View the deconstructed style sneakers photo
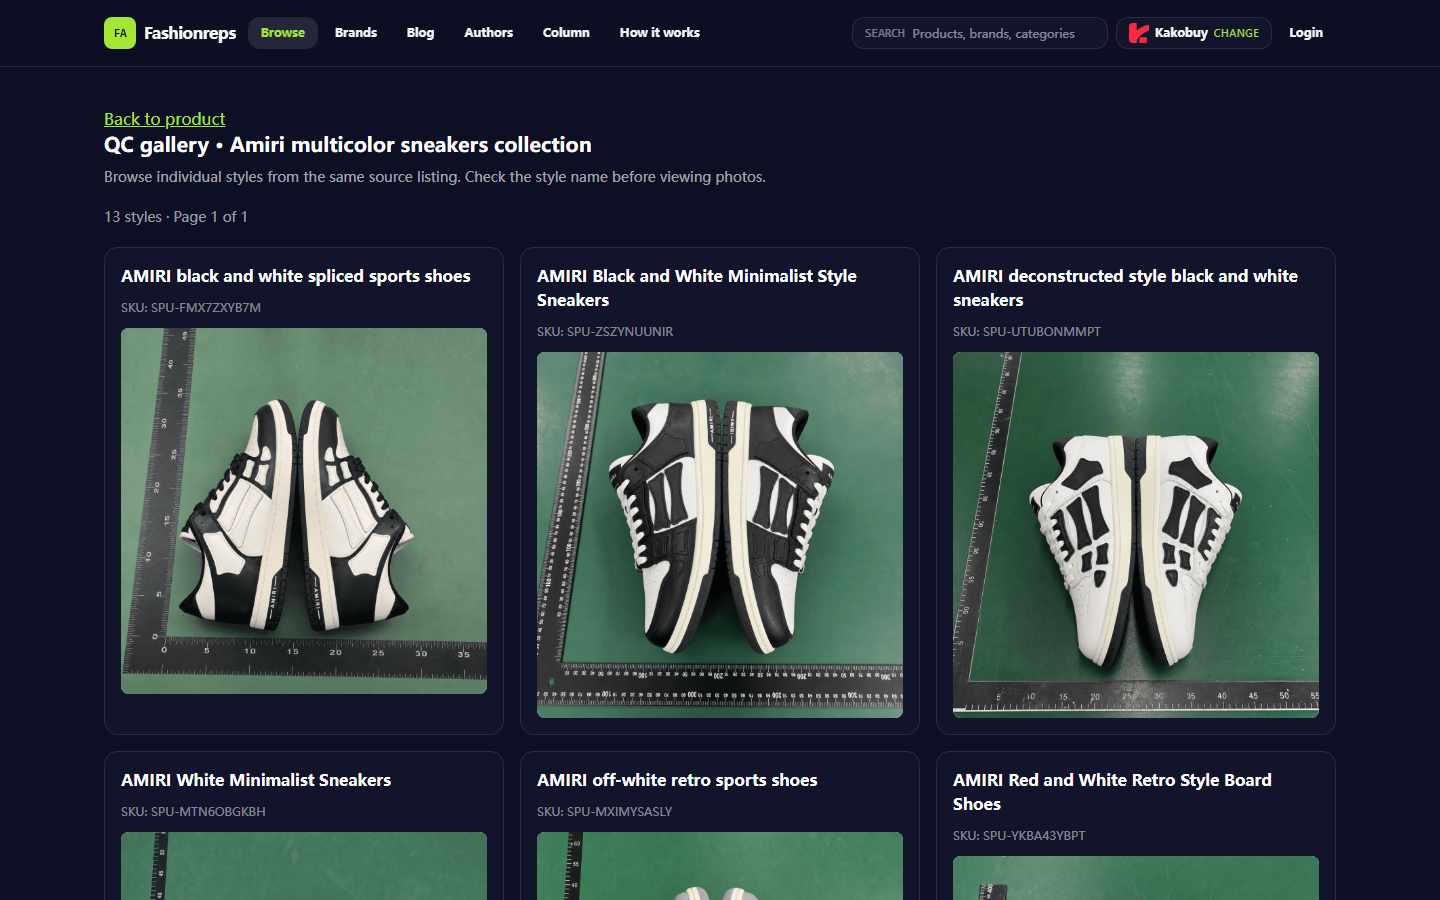 tap(1136, 535)
